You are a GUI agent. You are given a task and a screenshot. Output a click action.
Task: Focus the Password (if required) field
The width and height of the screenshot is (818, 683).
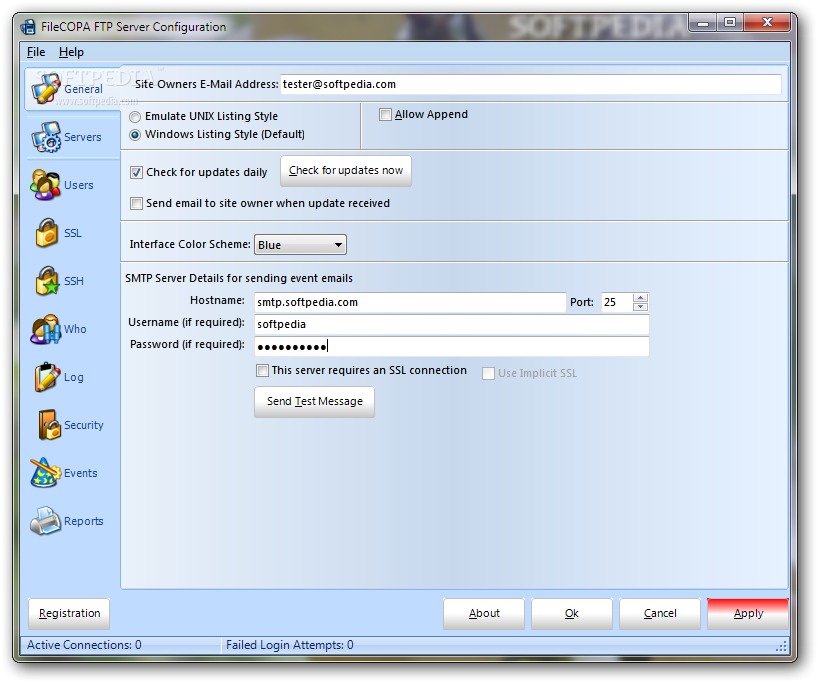(452, 346)
